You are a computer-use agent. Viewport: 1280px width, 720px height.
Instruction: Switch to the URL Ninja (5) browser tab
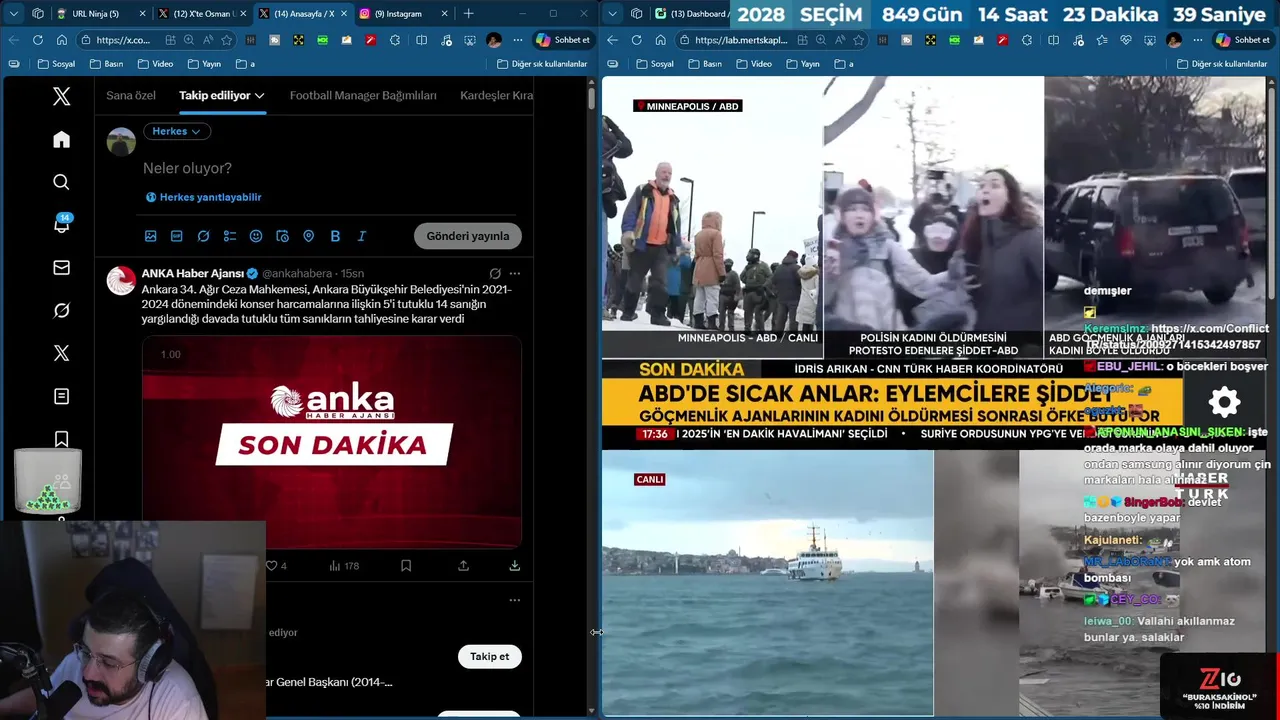pyautogui.click(x=101, y=14)
